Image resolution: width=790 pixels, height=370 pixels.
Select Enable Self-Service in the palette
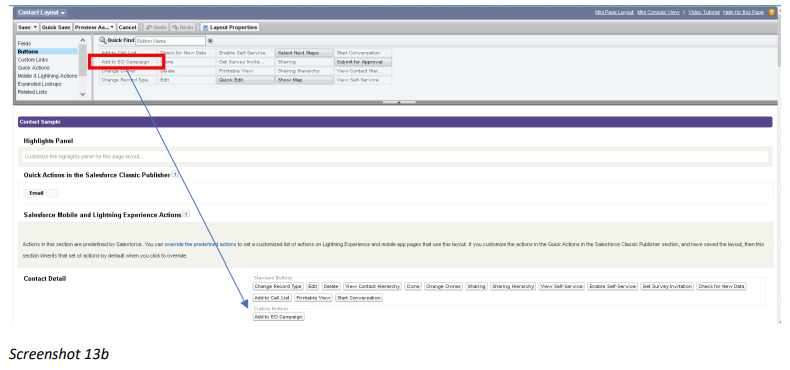click(x=245, y=53)
